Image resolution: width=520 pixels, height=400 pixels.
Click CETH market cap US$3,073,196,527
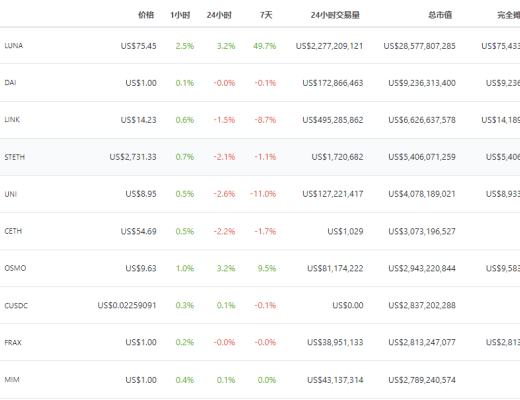coord(422,231)
